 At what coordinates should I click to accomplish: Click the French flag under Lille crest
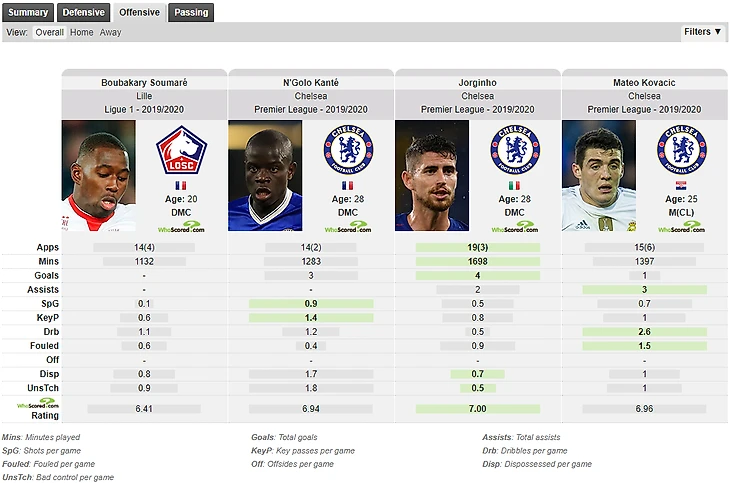(181, 185)
